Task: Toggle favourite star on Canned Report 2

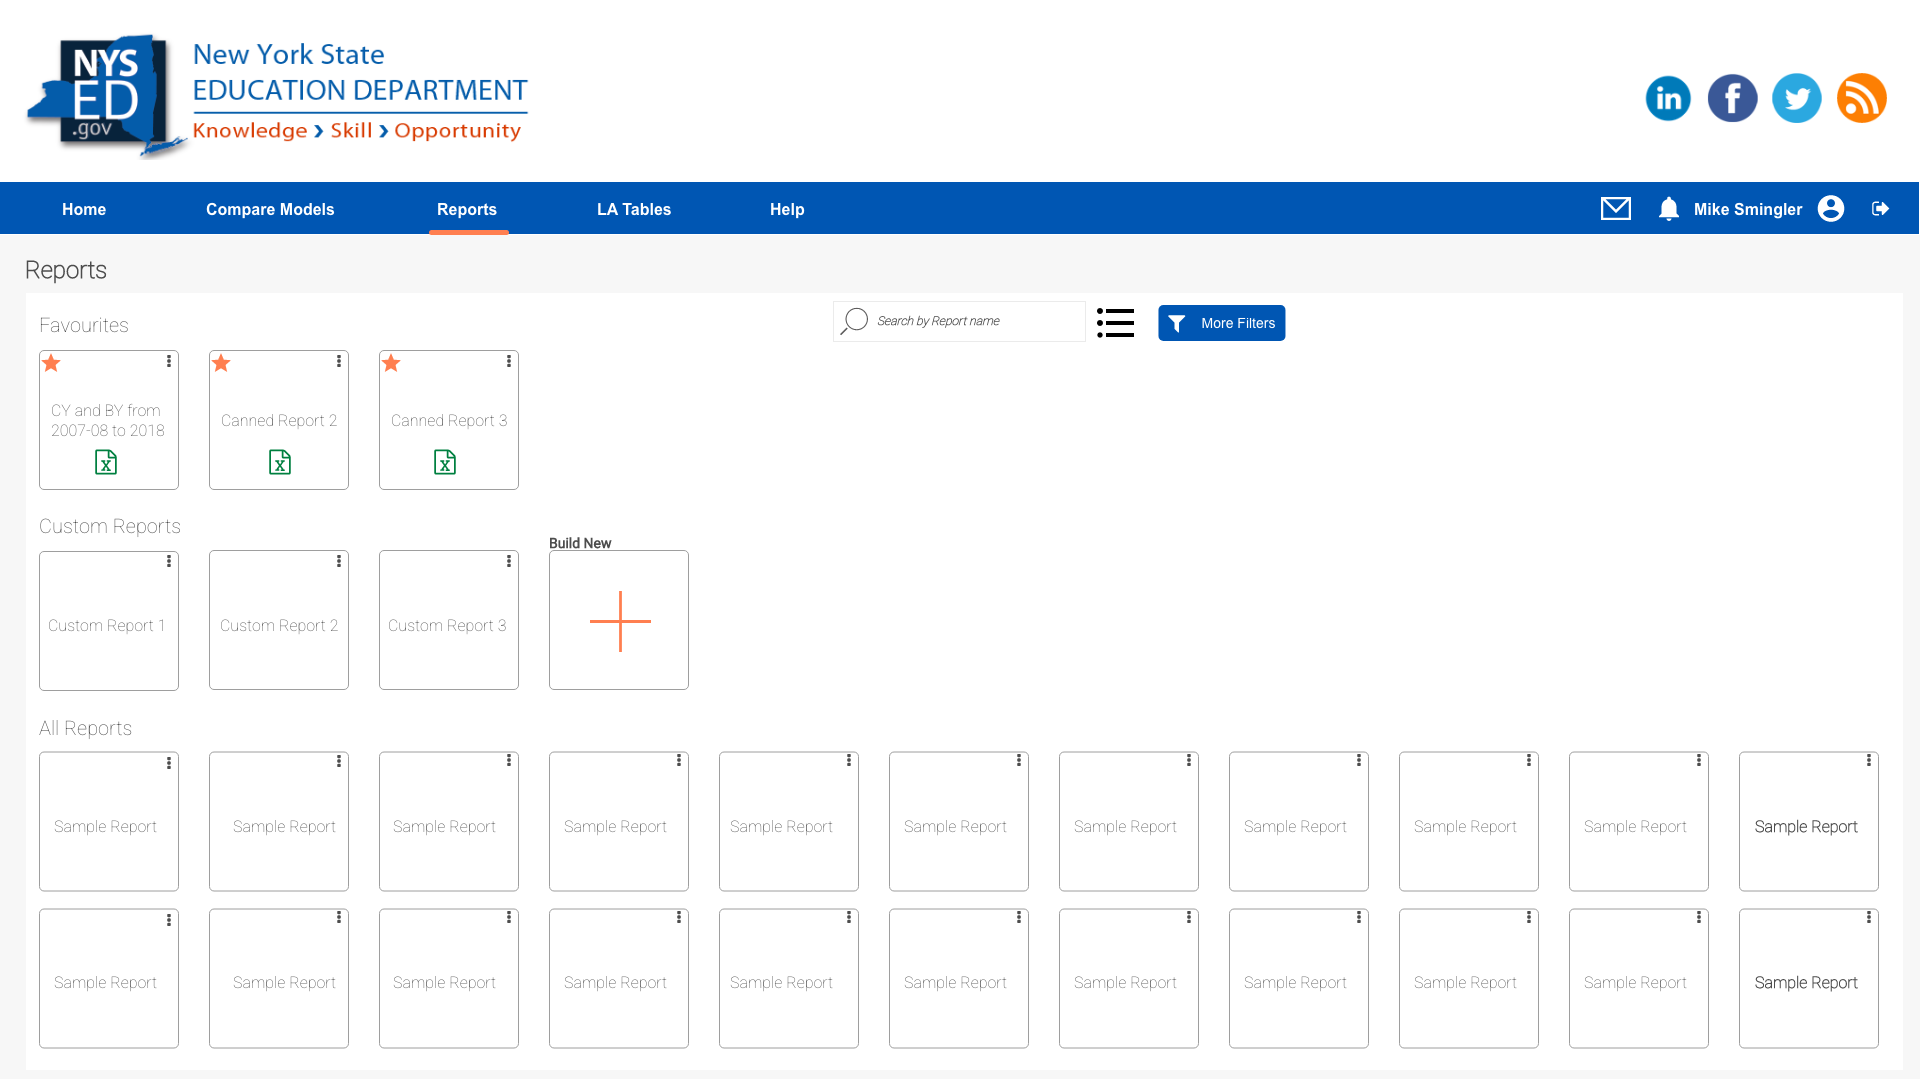Action: [x=221, y=363]
